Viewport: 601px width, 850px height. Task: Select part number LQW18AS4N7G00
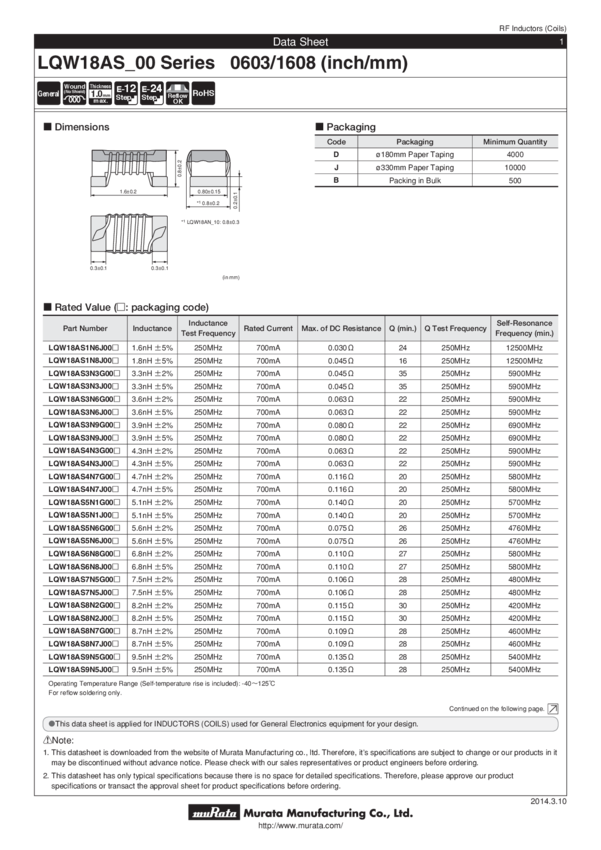tap(85, 476)
